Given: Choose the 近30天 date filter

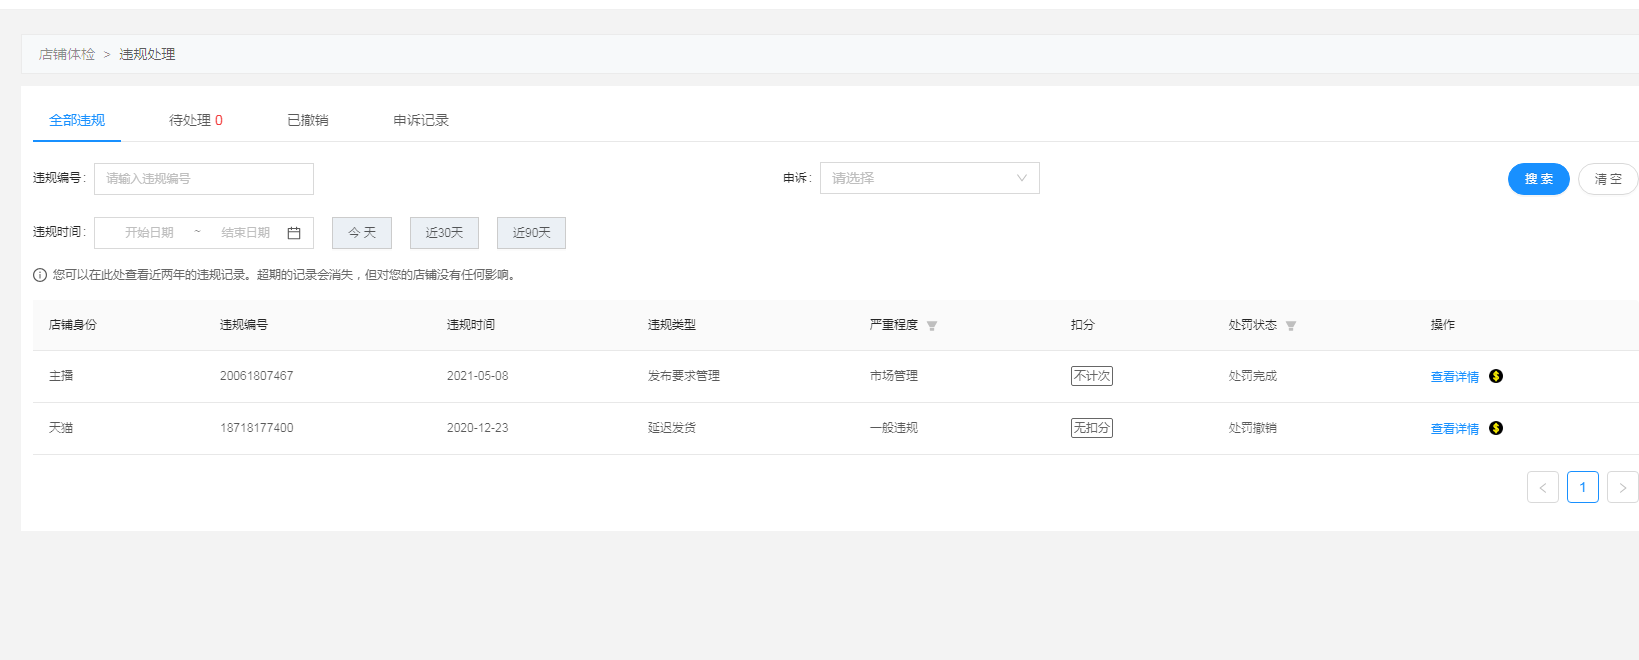Looking at the screenshot, I should (x=444, y=233).
